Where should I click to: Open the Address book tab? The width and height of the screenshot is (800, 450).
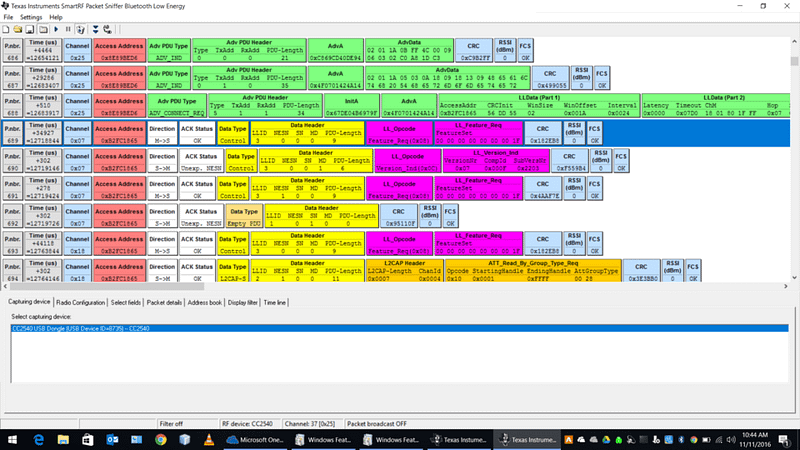tap(205, 303)
